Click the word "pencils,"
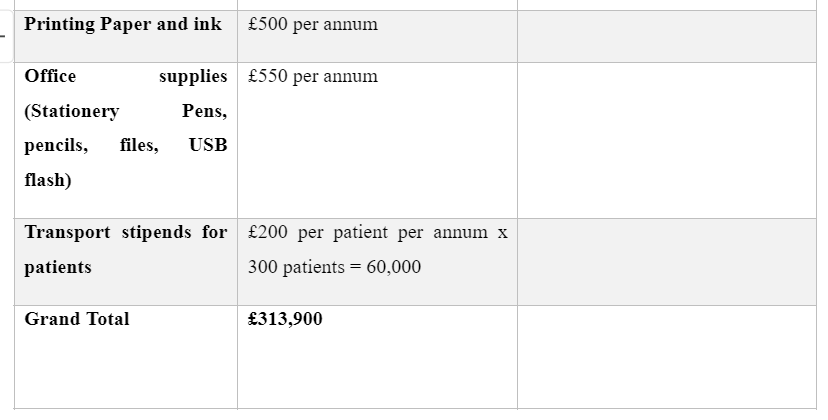 [56, 146]
